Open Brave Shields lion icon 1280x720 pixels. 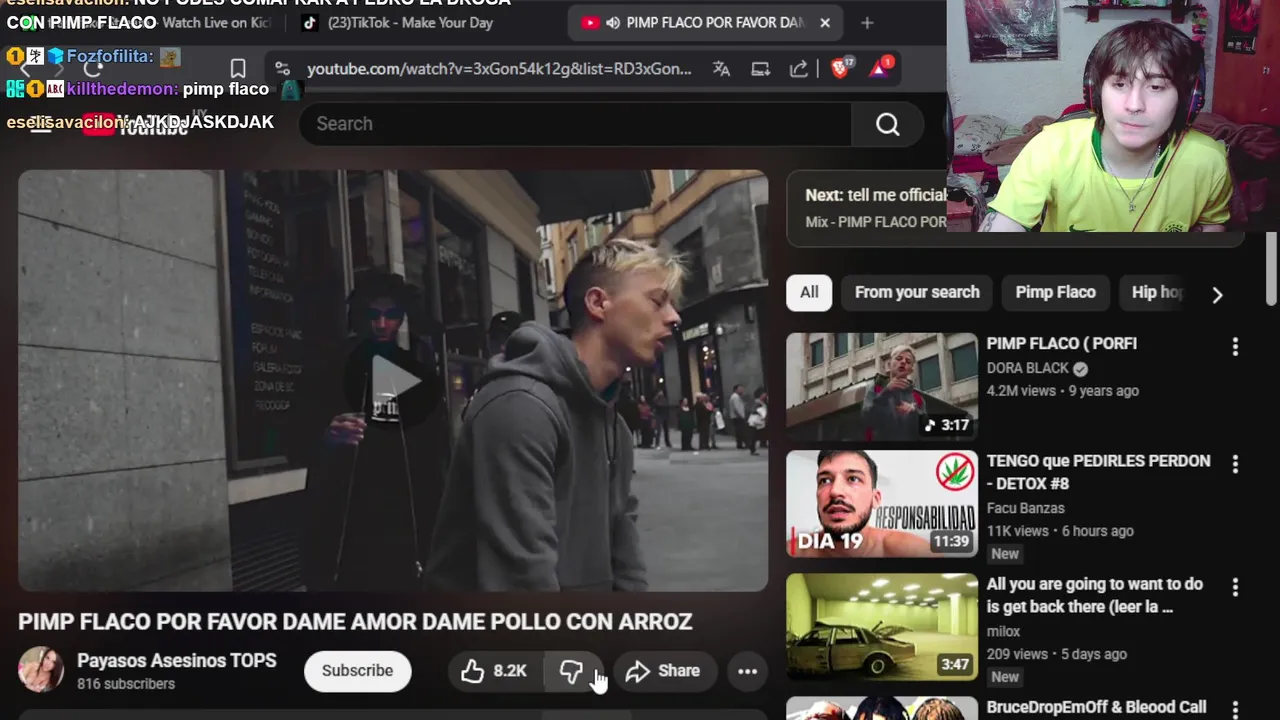click(840, 68)
